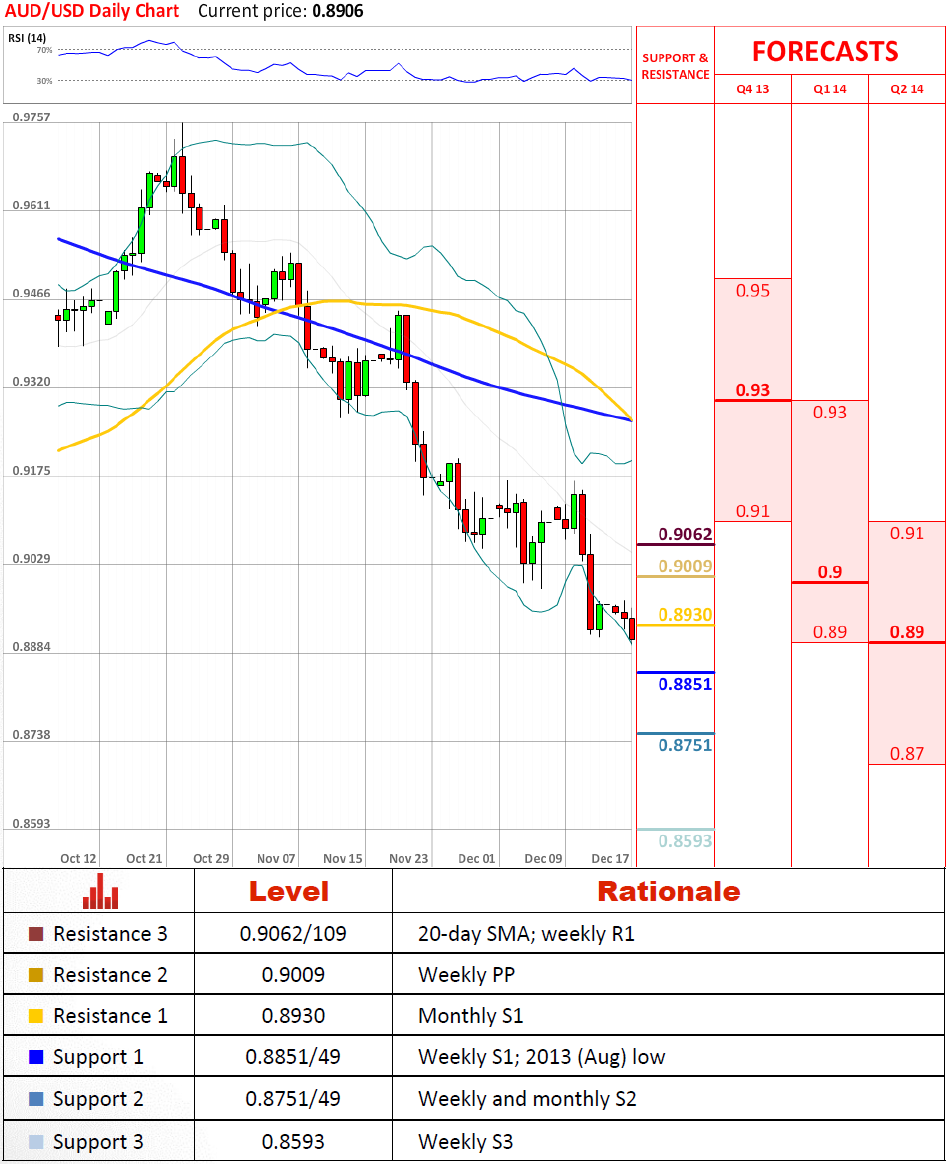Click the FORECASTS heading
The width and height of the screenshot is (948, 1164).
tap(825, 51)
